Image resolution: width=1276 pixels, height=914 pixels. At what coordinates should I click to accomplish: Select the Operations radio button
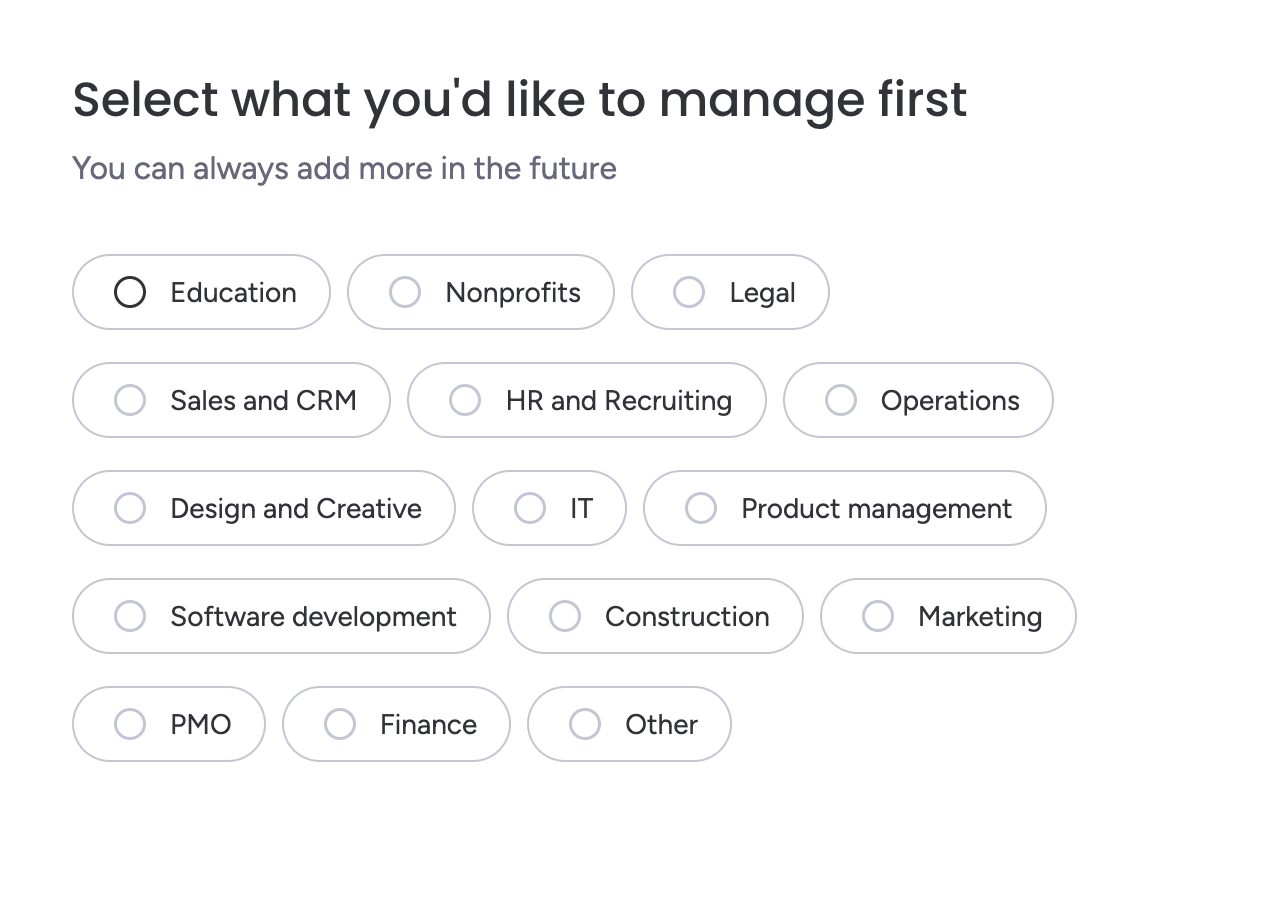pyautogui.click(x=840, y=400)
